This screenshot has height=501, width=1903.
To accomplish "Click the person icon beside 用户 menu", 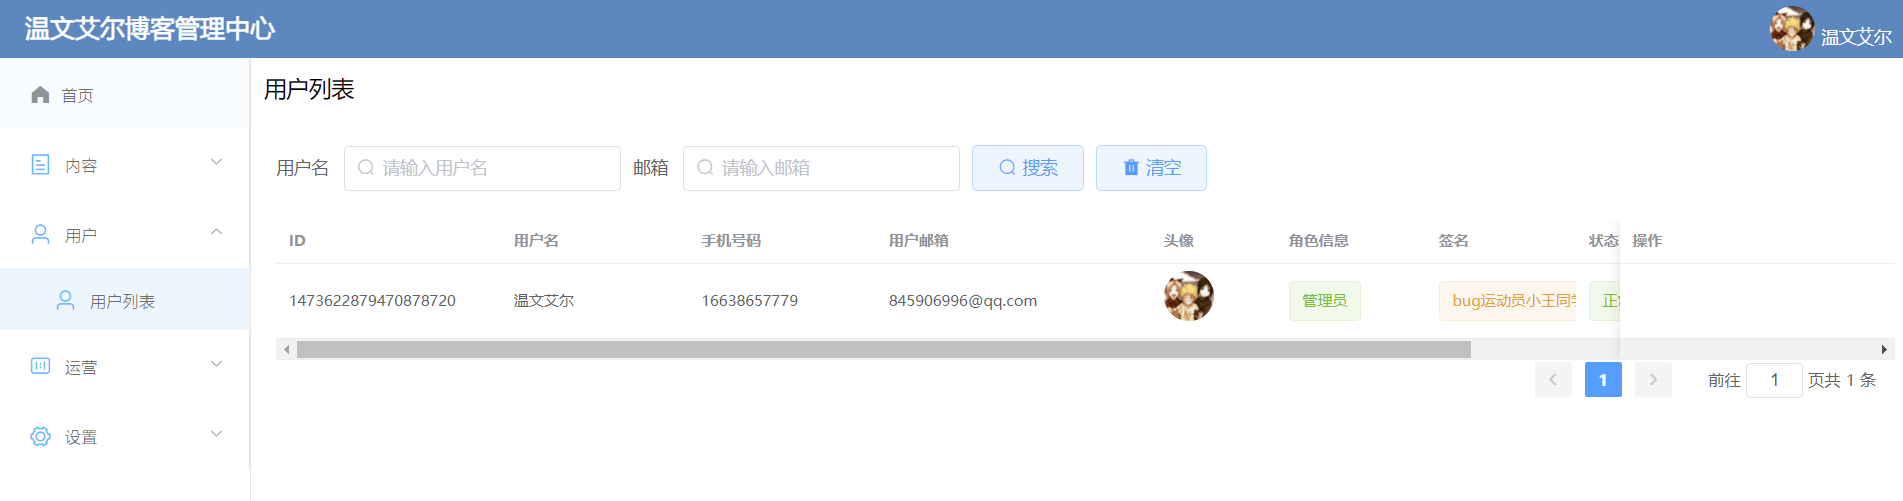I will [x=40, y=234].
